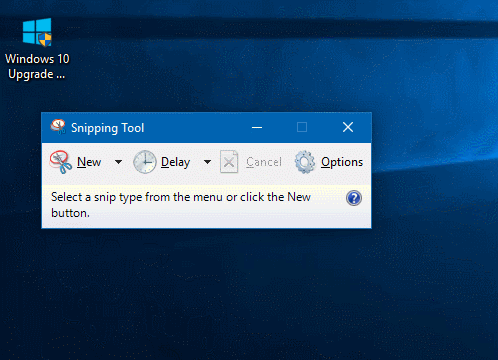Click Snipping Tool title bar app icon
Screen dimensions: 498x360
[58, 127]
